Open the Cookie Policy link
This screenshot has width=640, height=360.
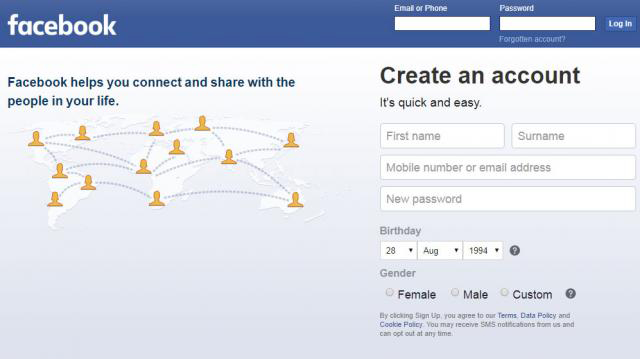point(401,324)
